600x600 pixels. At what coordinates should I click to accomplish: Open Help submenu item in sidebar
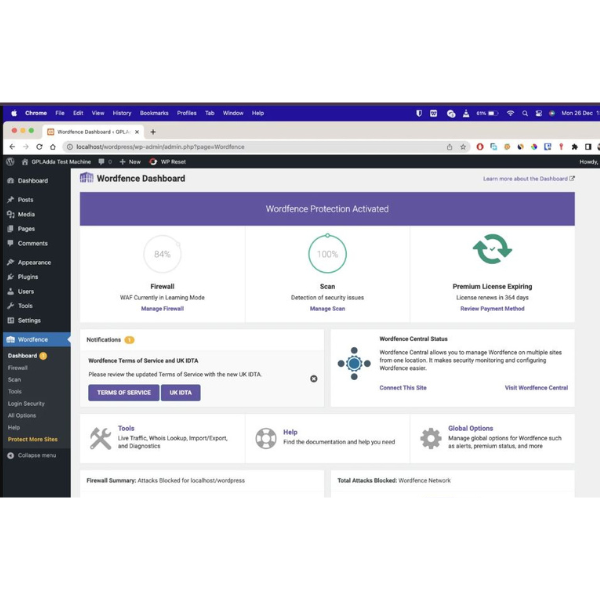pos(14,428)
